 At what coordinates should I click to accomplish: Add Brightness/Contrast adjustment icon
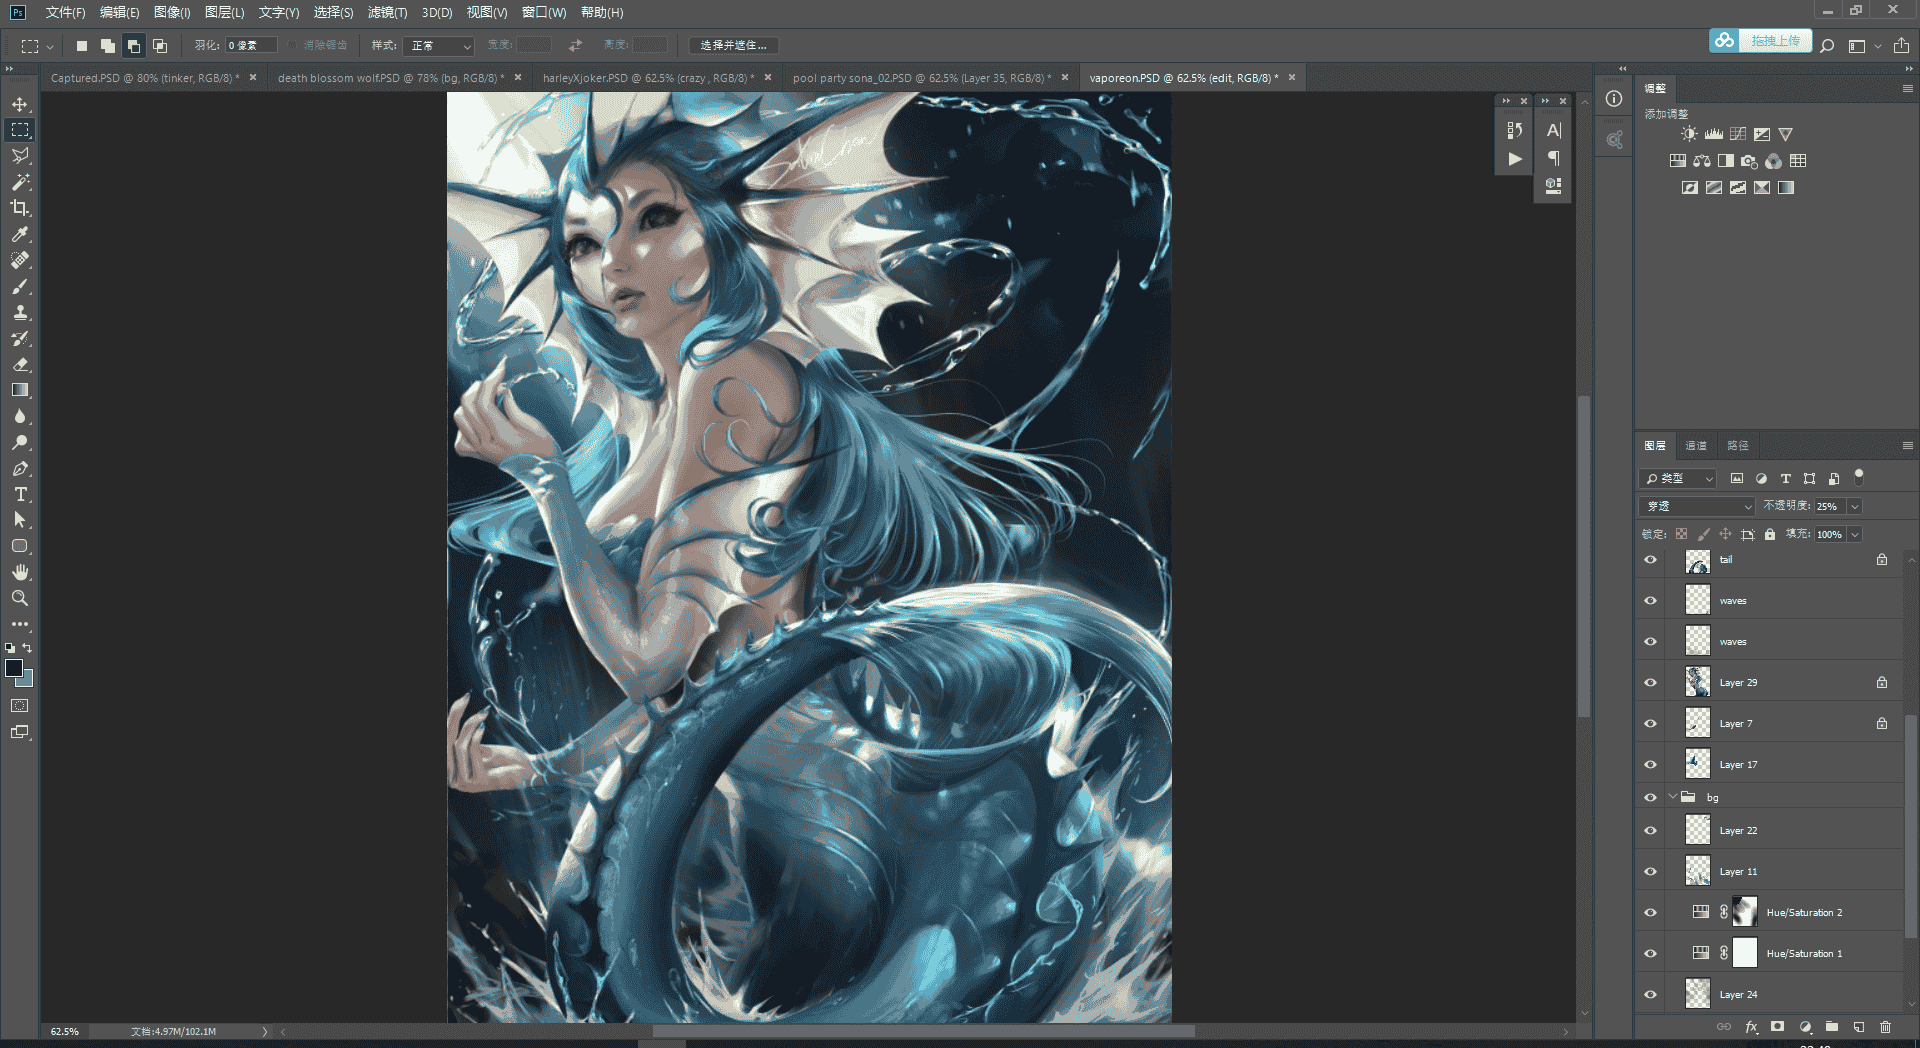tap(1689, 134)
